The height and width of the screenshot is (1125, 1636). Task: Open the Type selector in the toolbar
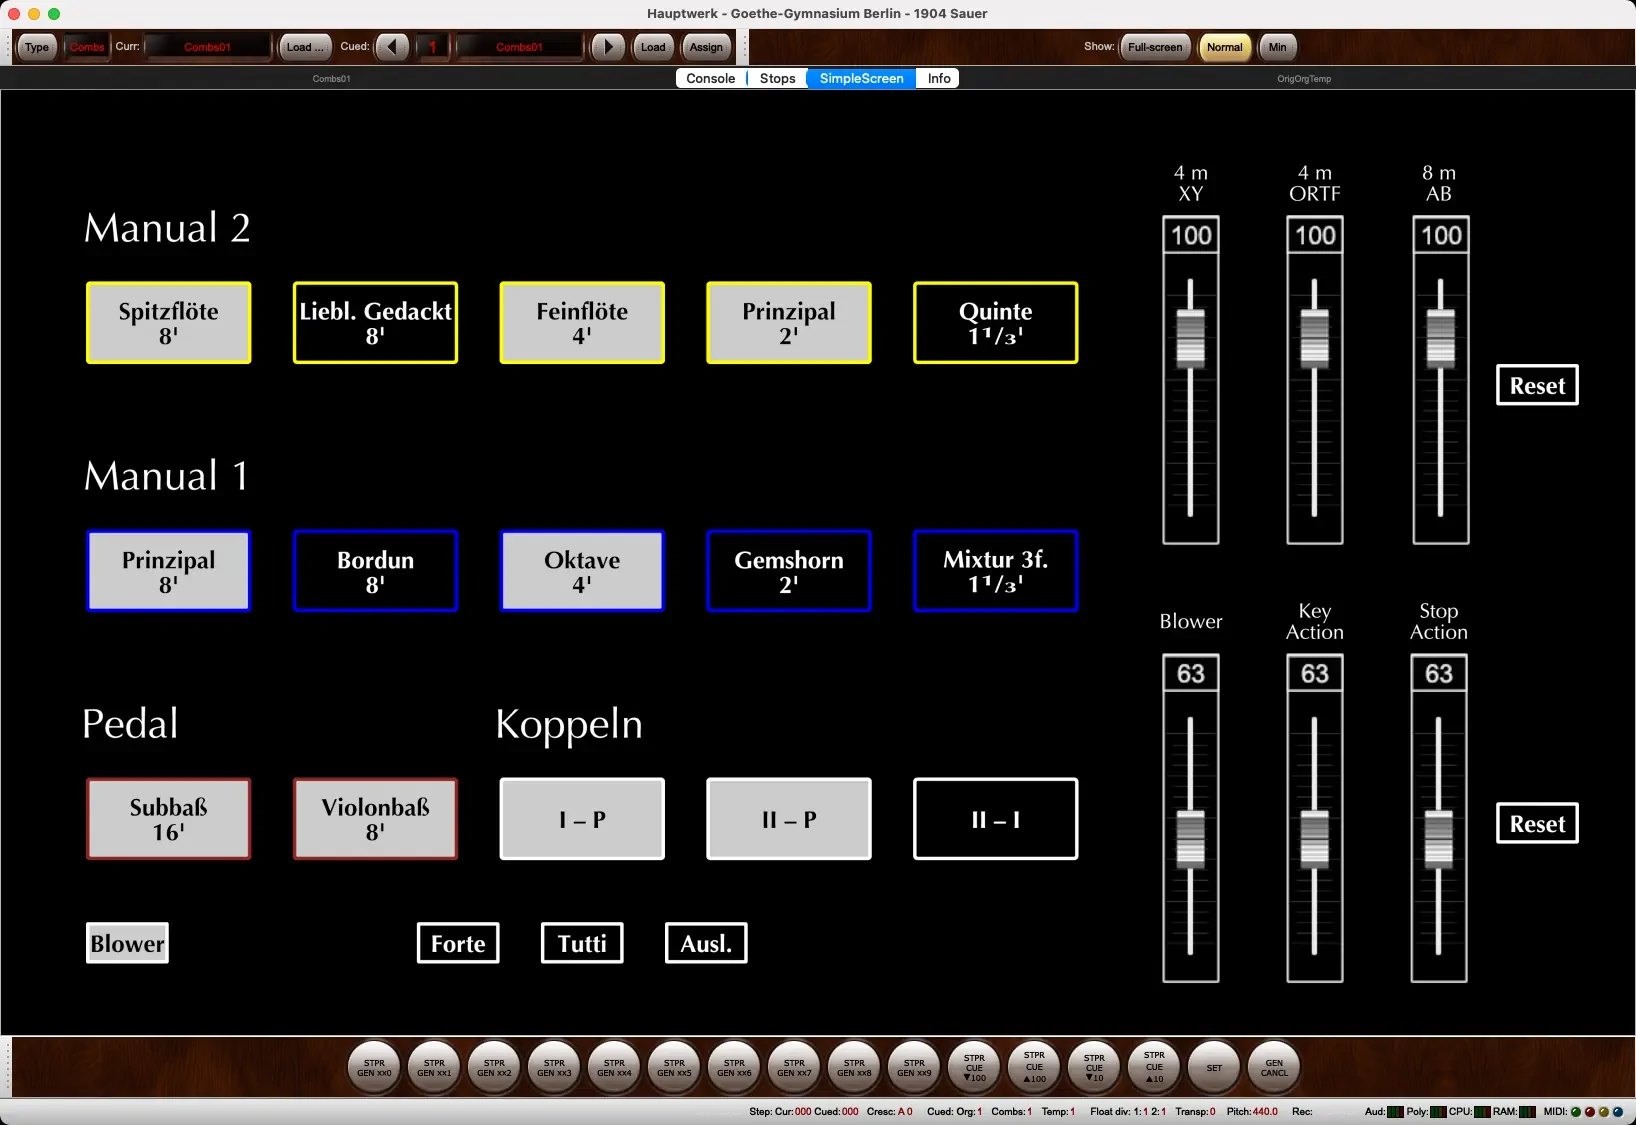37,47
